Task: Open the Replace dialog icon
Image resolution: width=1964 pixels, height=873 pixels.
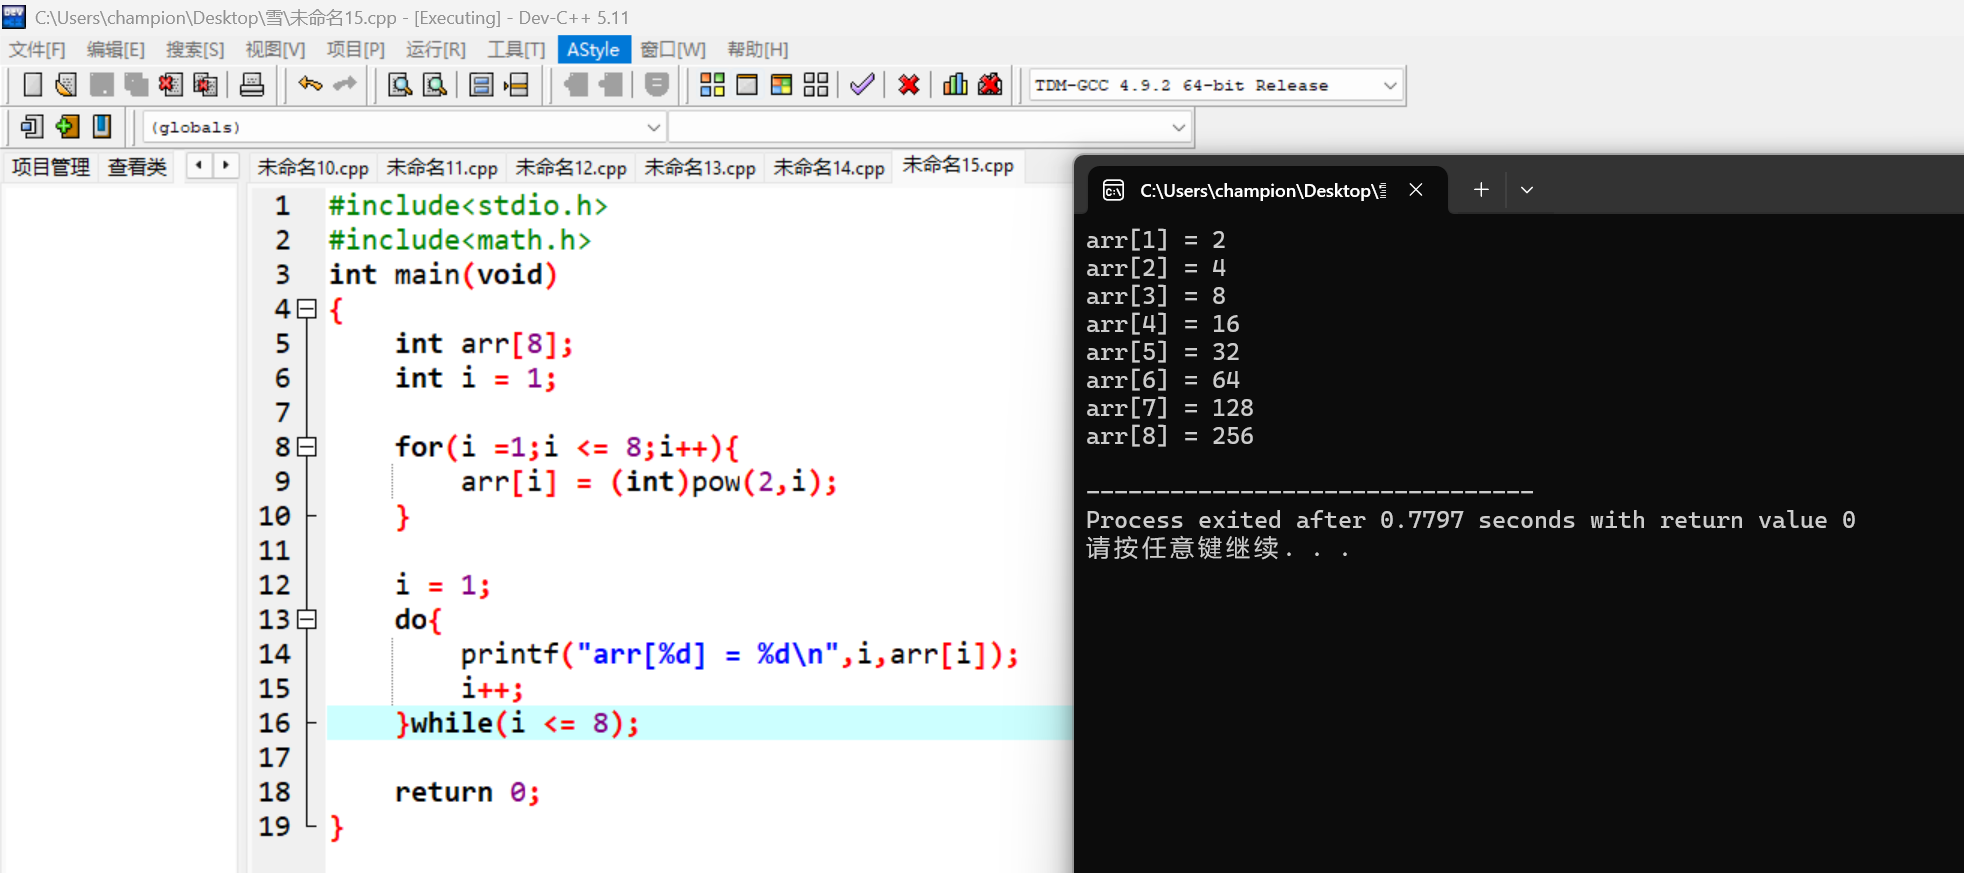Action: pos(435,85)
